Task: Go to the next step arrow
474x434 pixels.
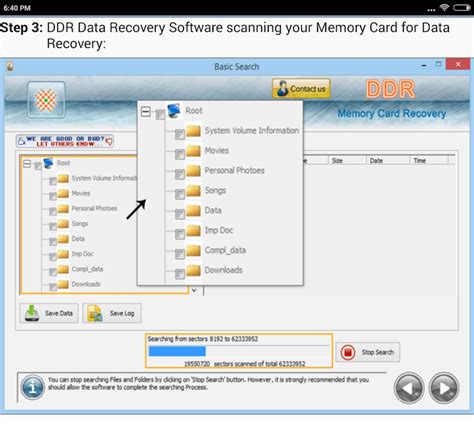Action: point(444,388)
